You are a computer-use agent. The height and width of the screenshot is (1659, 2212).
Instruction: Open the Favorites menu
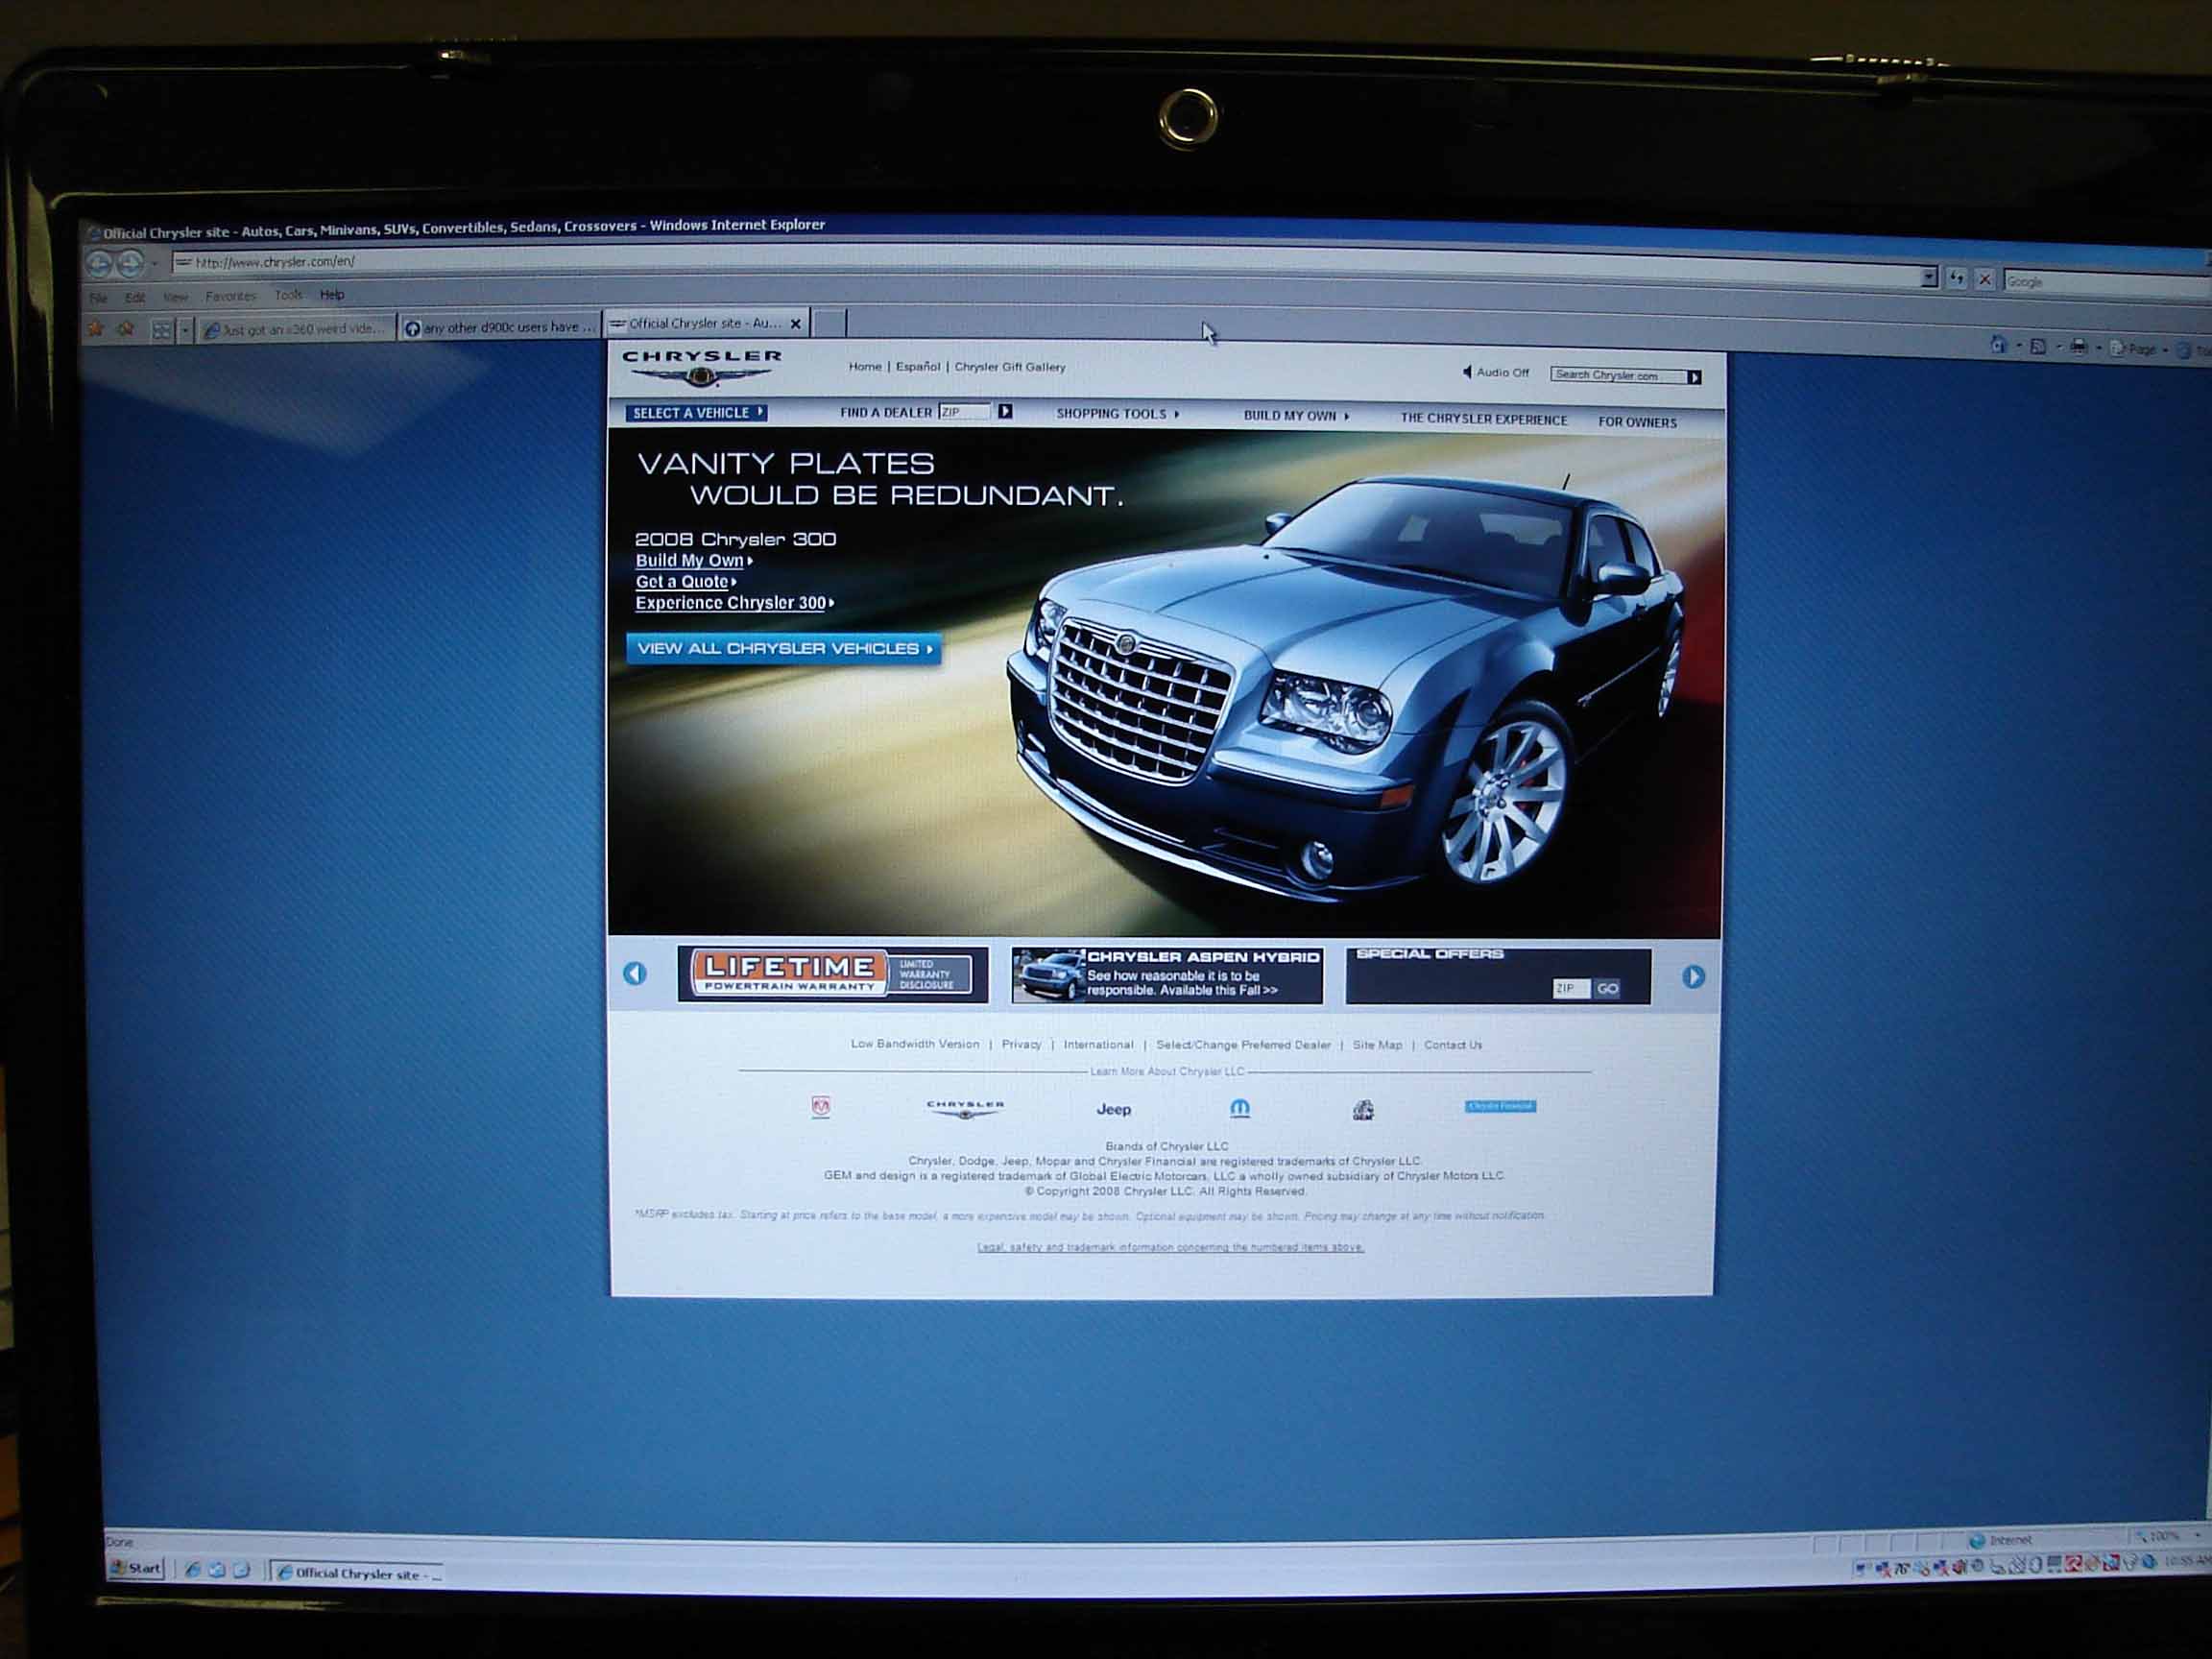[230, 296]
